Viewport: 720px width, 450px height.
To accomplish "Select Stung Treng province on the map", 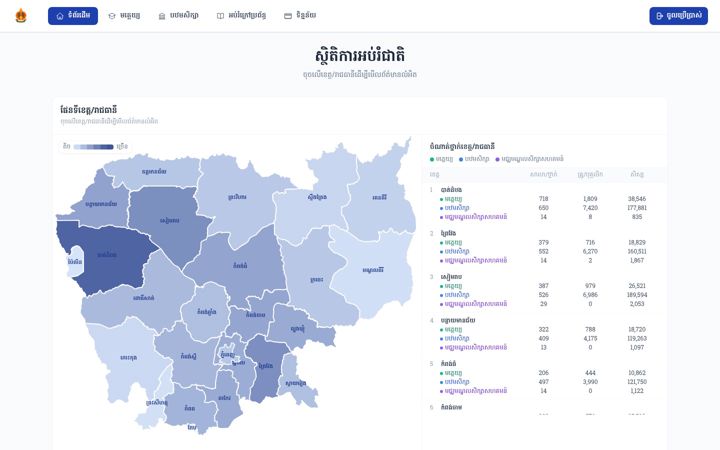I will pyautogui.click(x=317, y=197).
